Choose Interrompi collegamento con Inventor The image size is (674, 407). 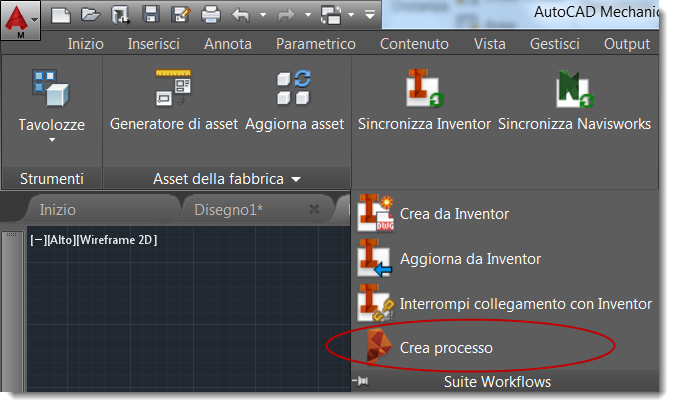(505, 304)
